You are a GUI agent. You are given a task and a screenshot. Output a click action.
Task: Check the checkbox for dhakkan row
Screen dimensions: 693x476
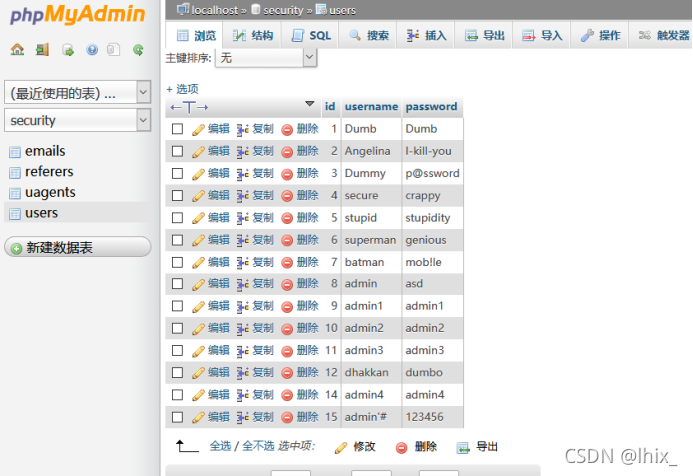click(177, 373)
